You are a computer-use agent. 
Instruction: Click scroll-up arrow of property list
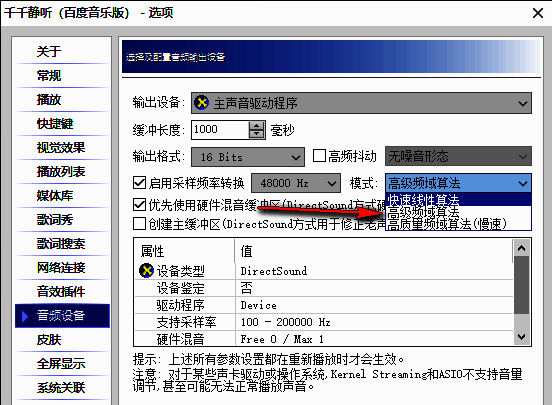(x=521, y=248)
